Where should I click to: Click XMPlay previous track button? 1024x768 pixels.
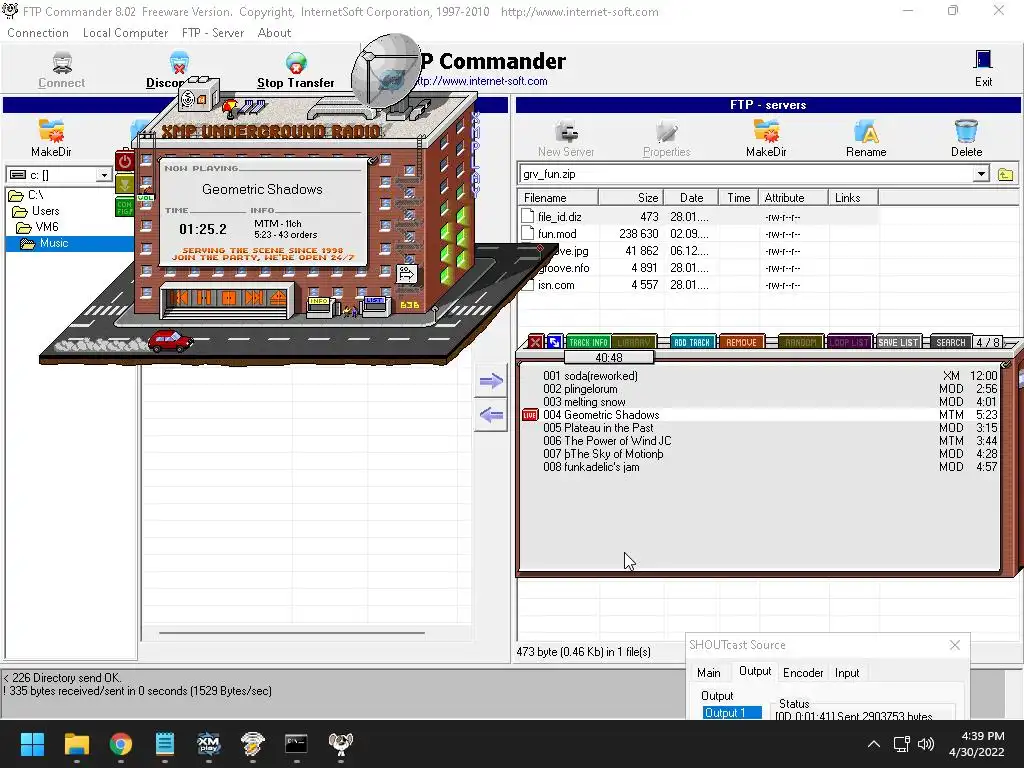(x=181, y=298)
